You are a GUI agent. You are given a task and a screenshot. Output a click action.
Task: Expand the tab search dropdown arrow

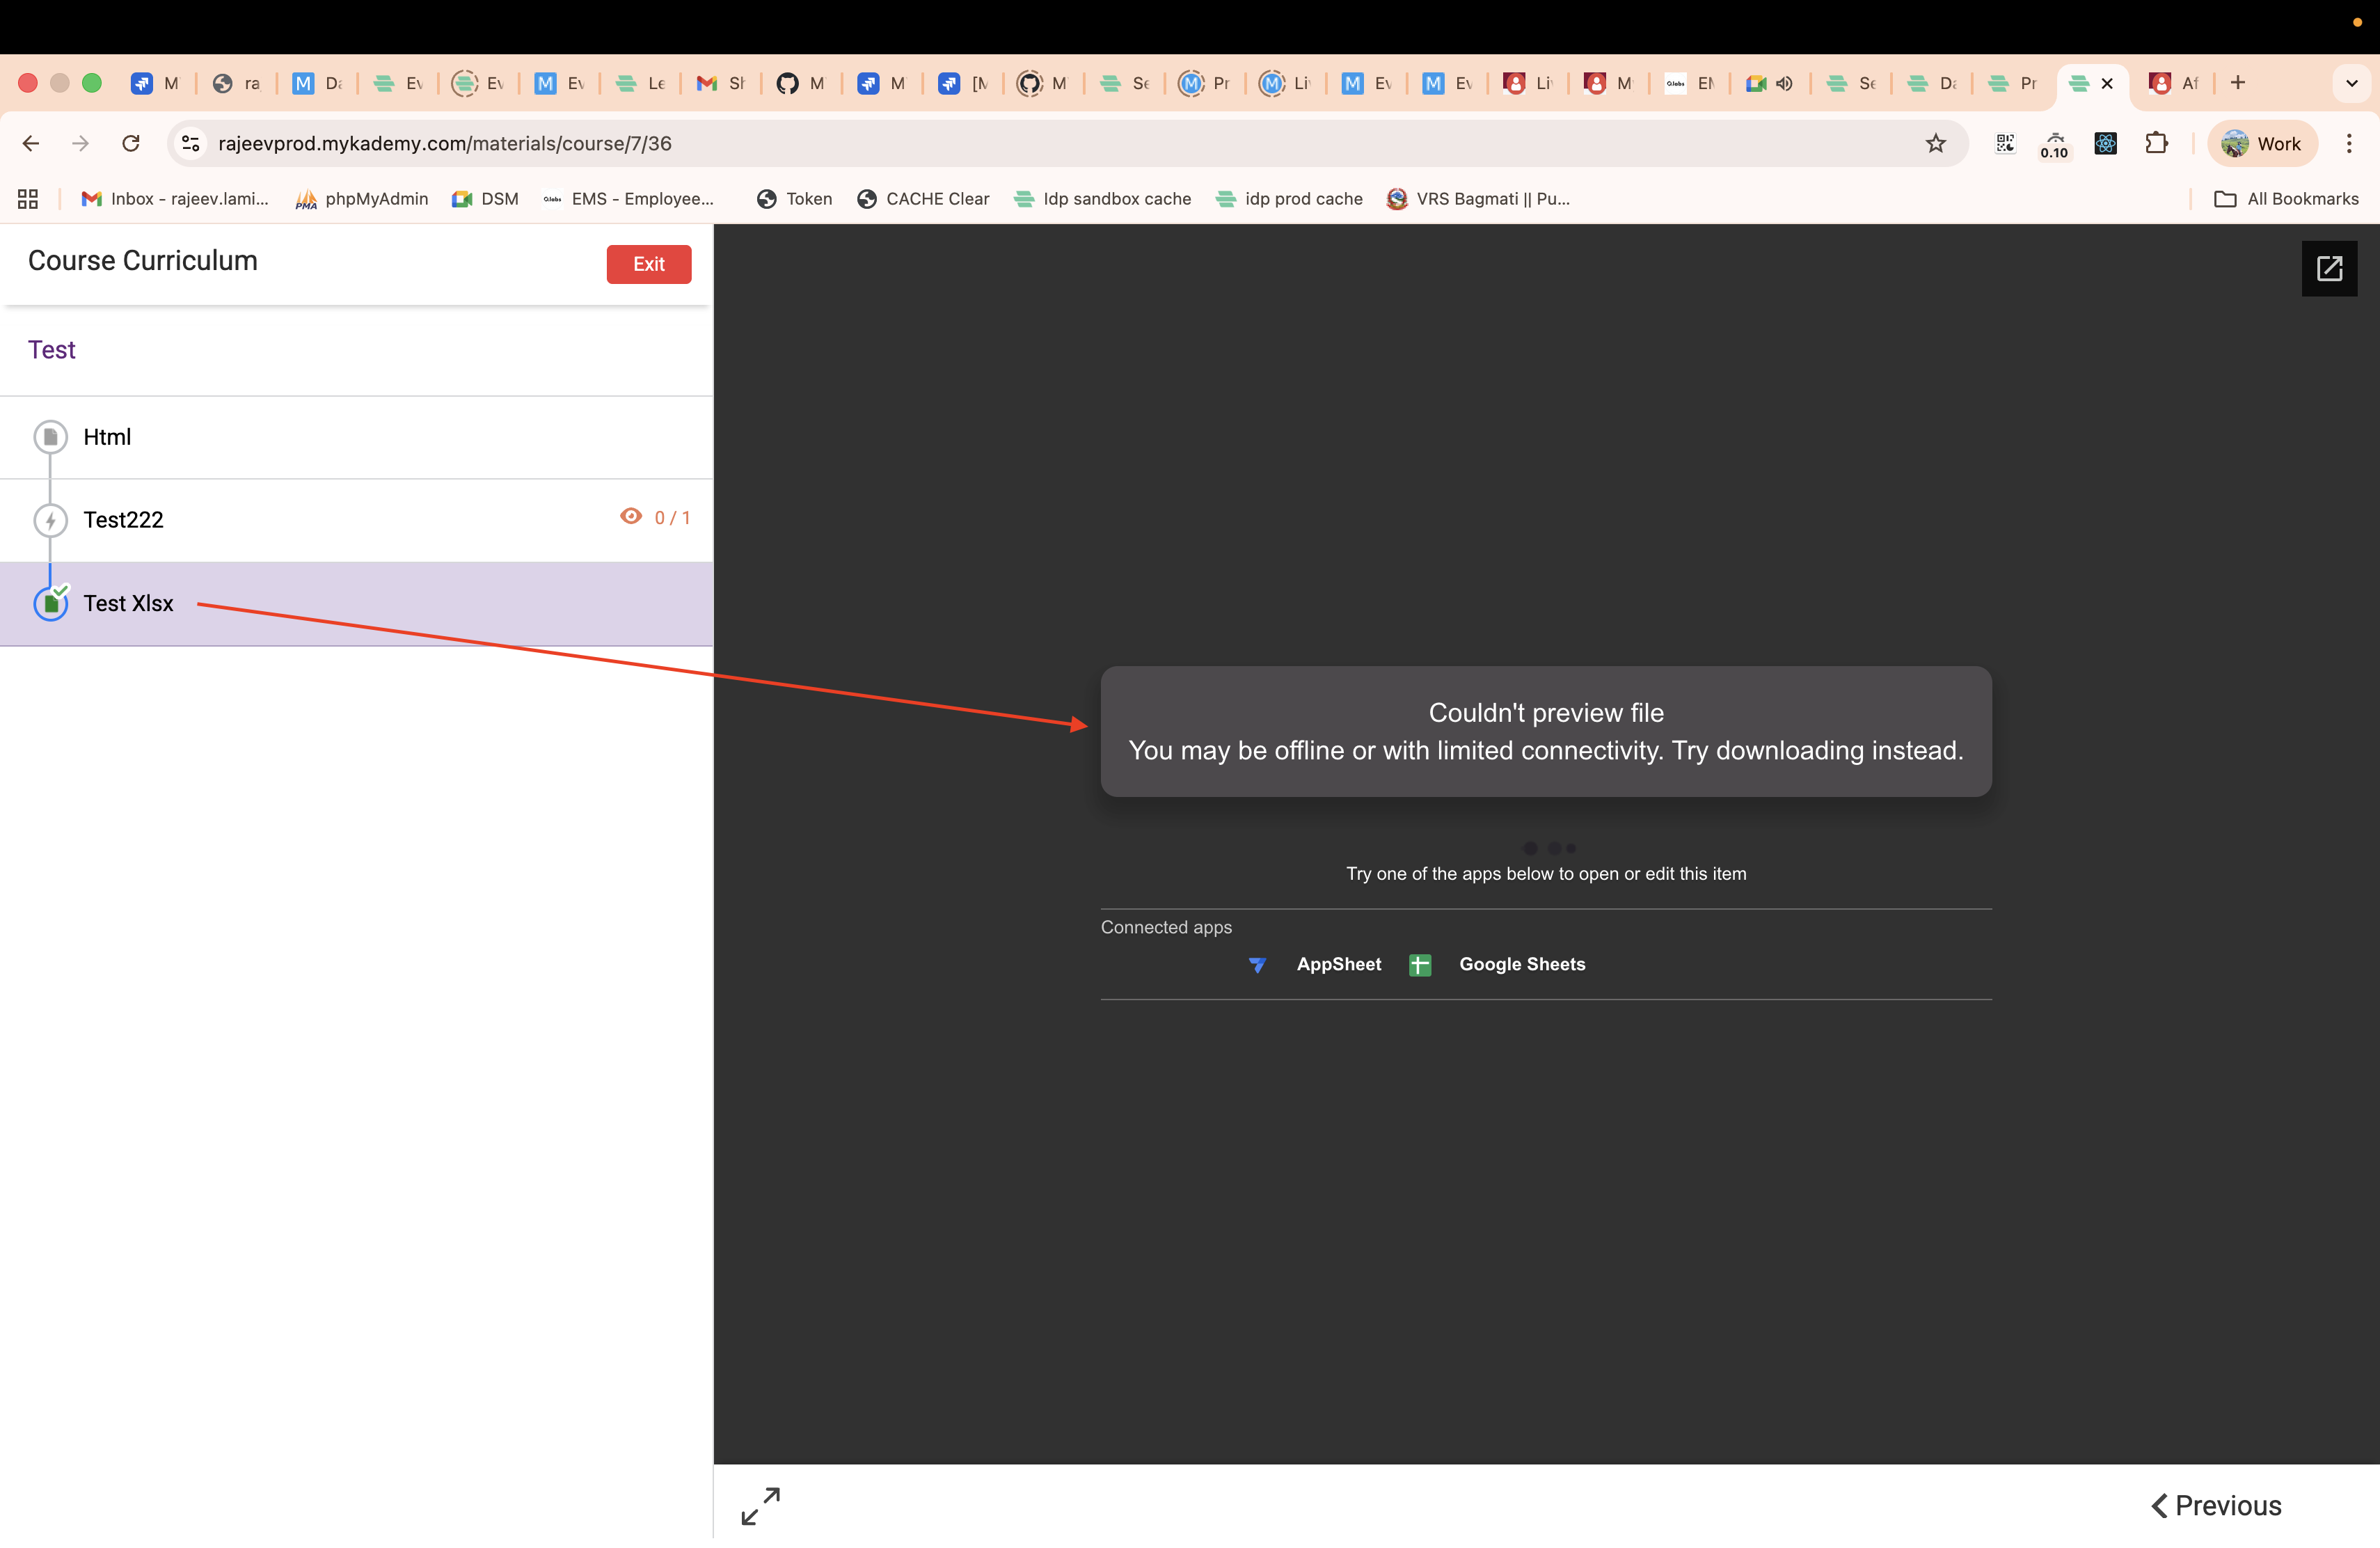2351,83
